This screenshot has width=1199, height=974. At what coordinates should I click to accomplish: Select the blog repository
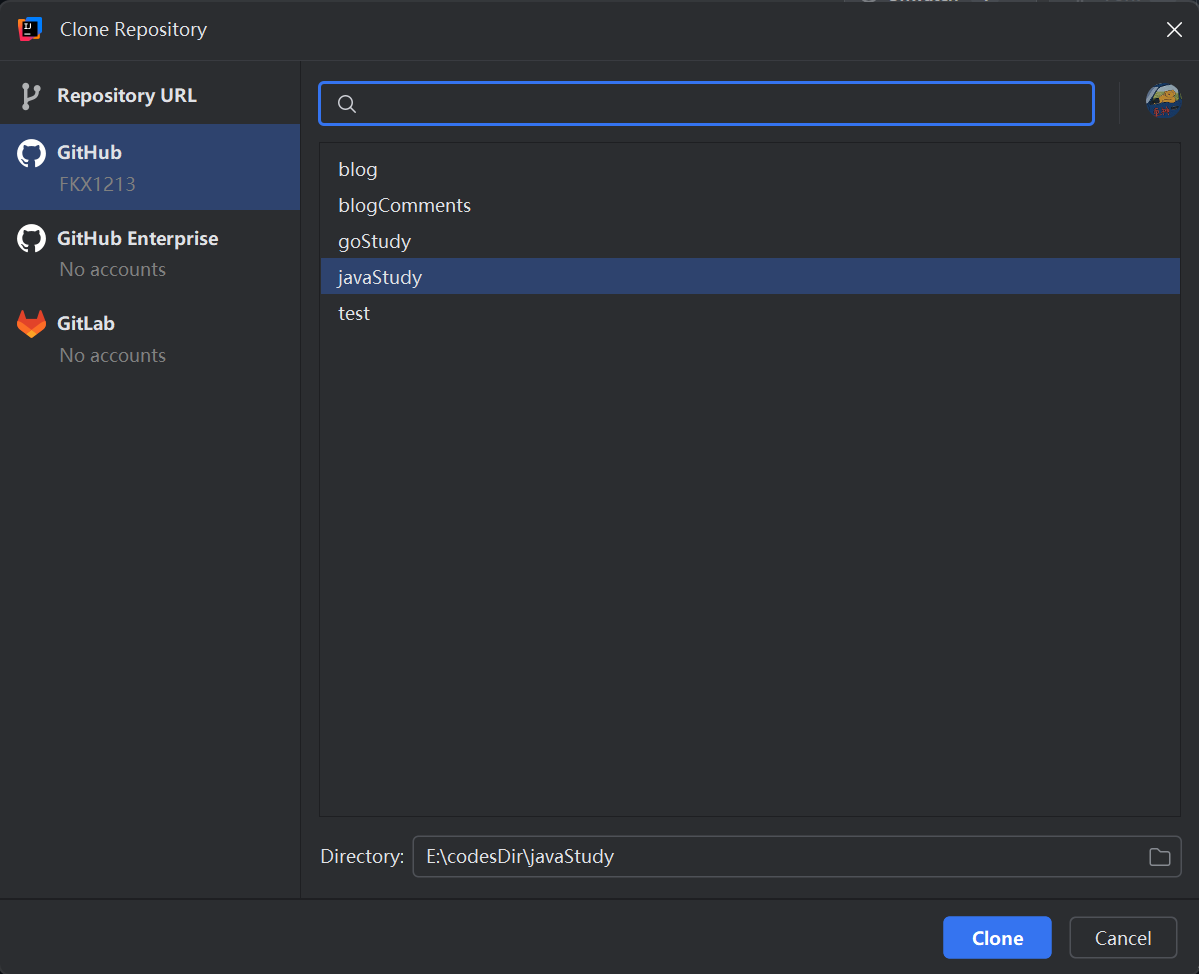pos(750,169)
